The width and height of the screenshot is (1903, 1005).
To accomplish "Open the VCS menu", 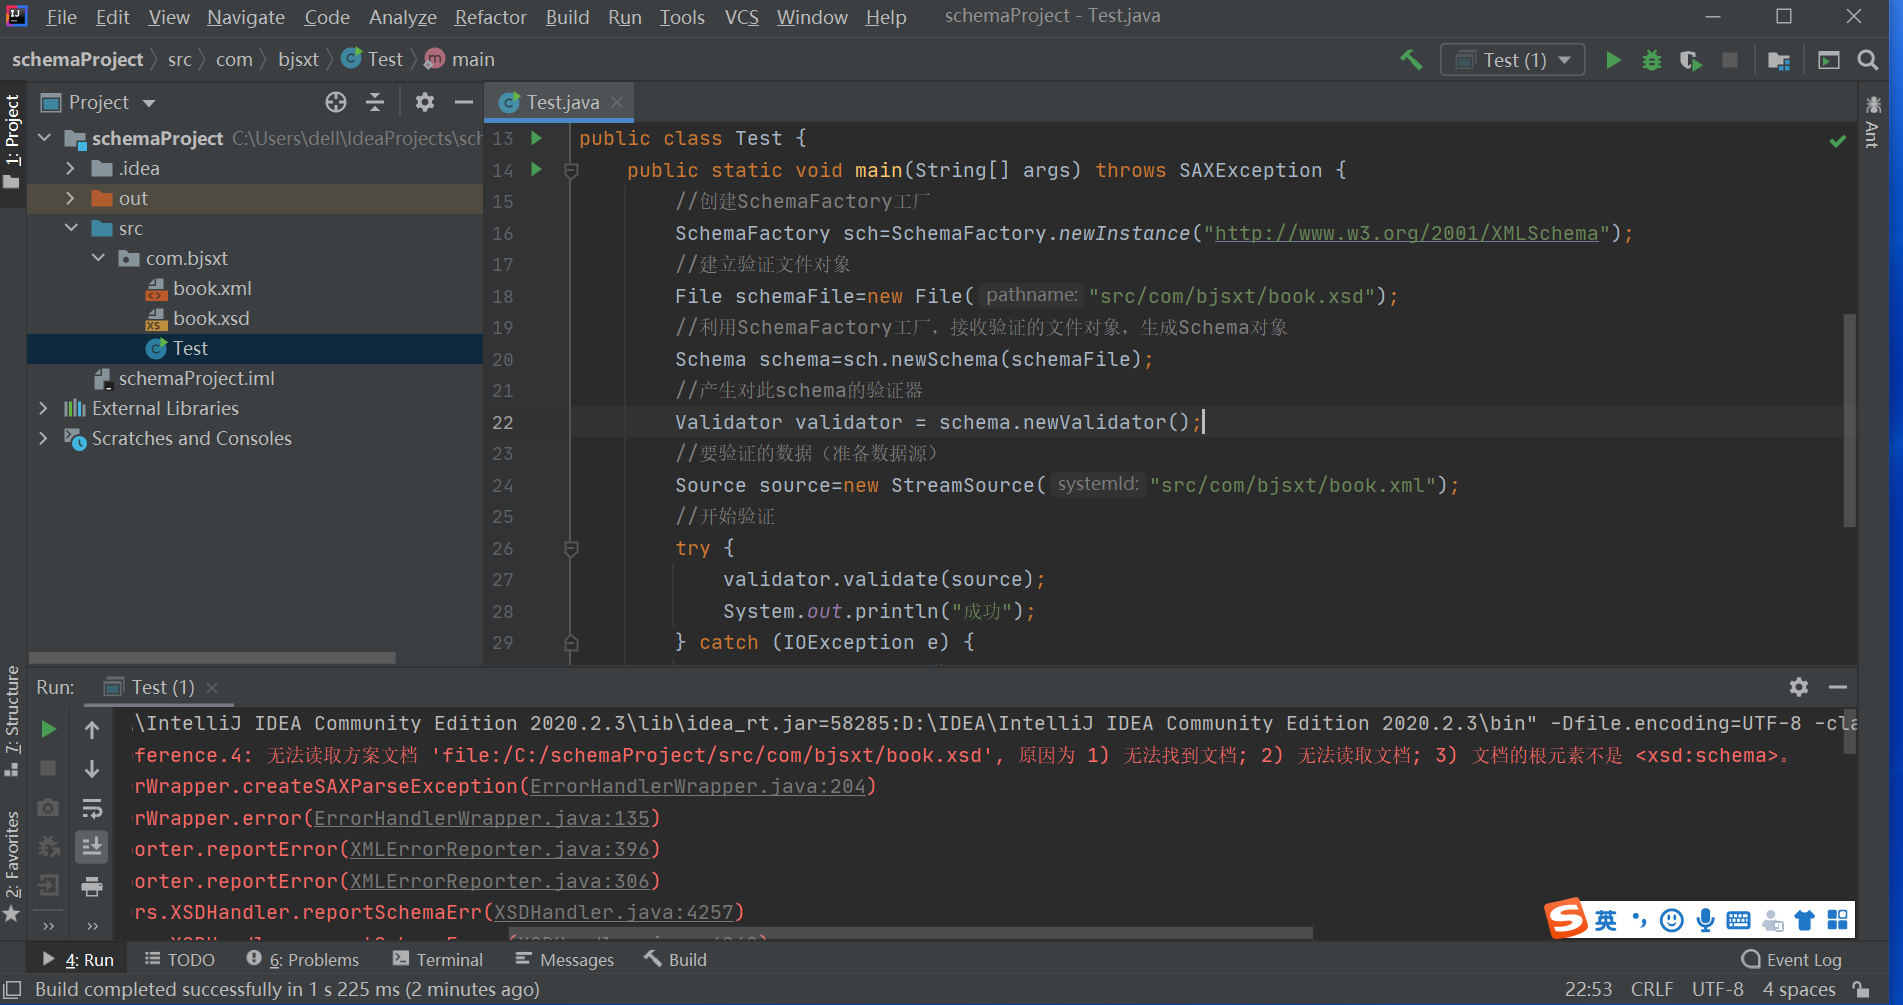I will pyautogui.click(x=741, y=17).
